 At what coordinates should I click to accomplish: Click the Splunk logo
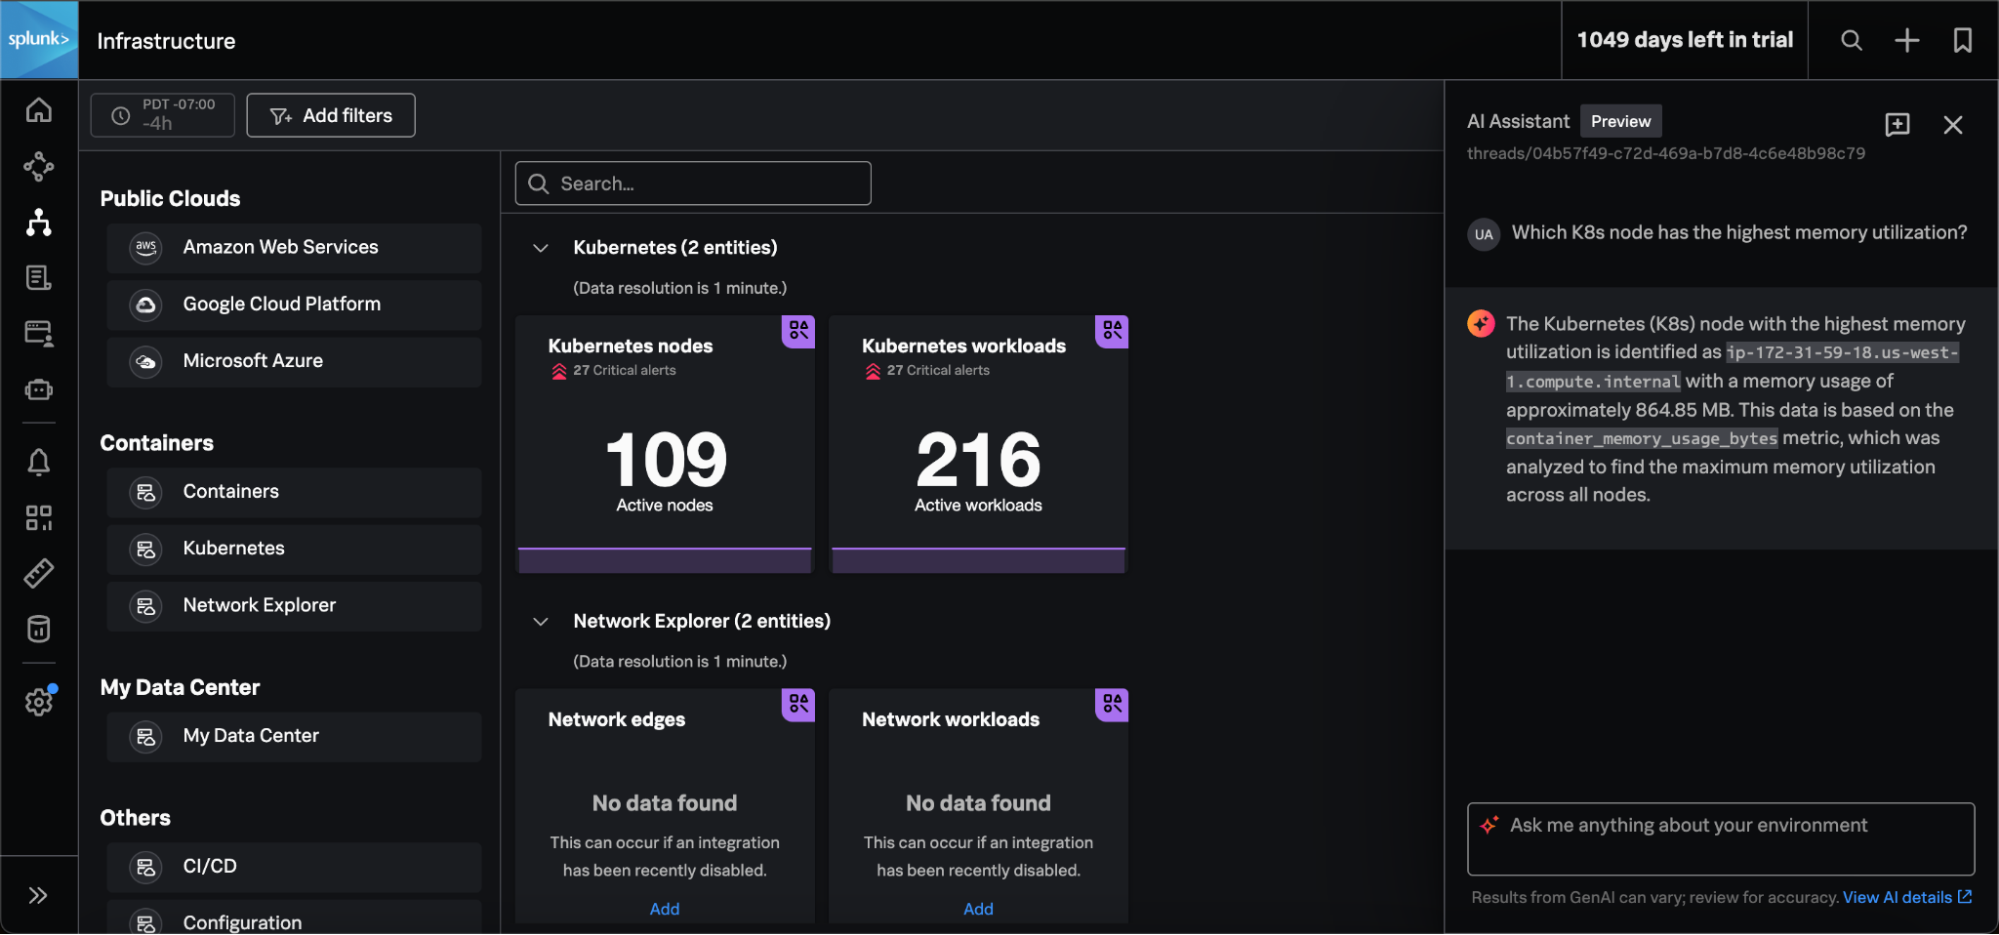39,40
